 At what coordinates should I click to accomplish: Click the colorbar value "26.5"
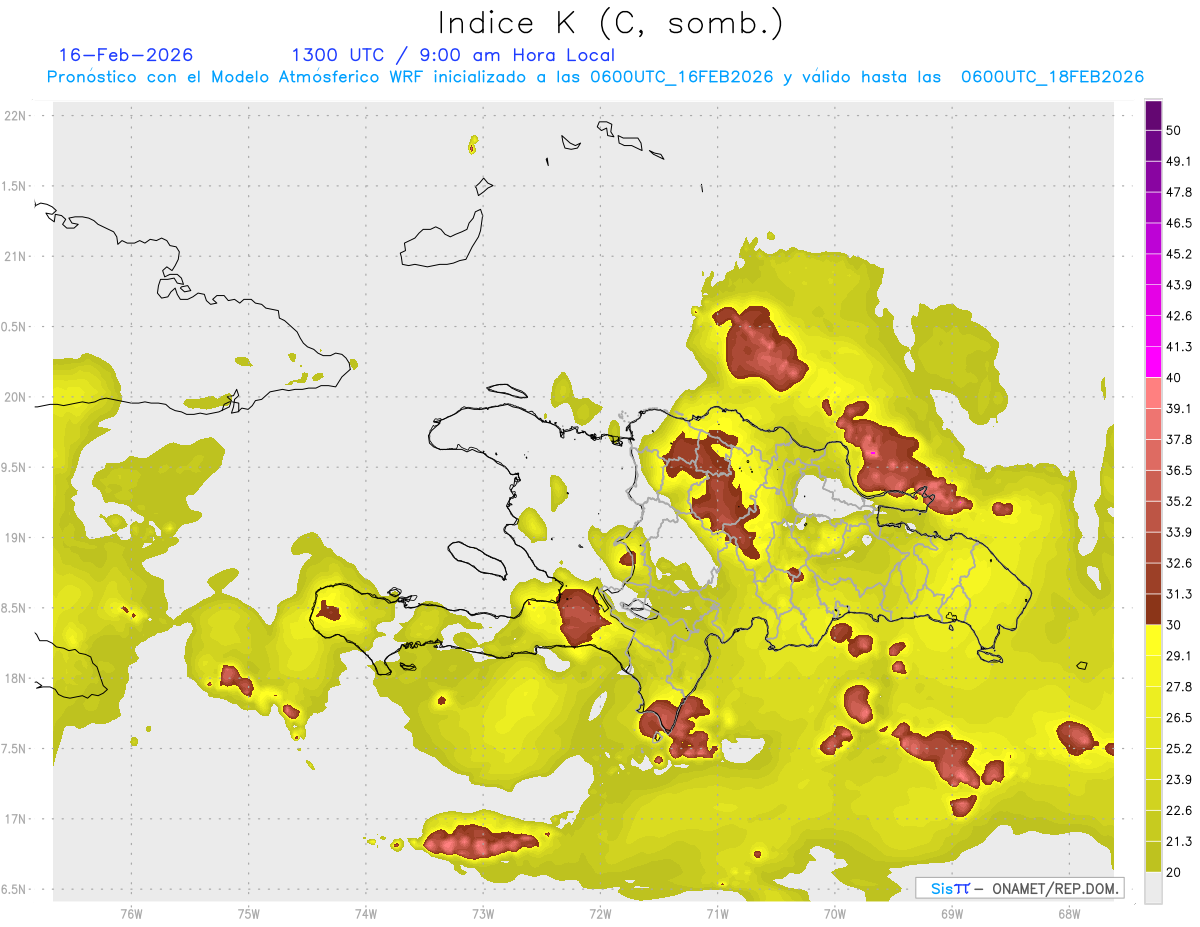pyautogui.click(x=1179, y=717)
